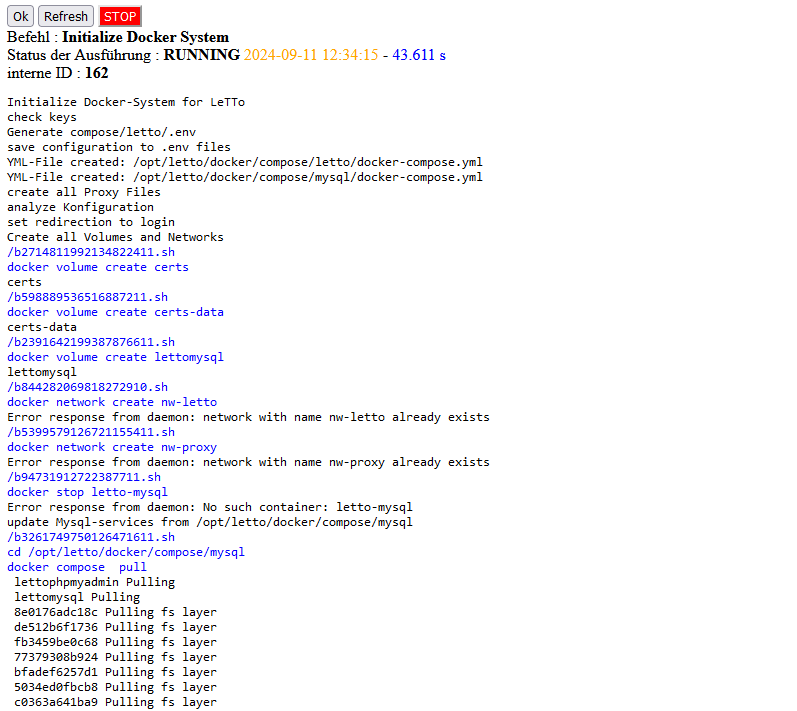Image resolution: width=797 pixels, height=711 pixels.
Task: Select the 'docker volume create certs' command
Action: (98, 267)
